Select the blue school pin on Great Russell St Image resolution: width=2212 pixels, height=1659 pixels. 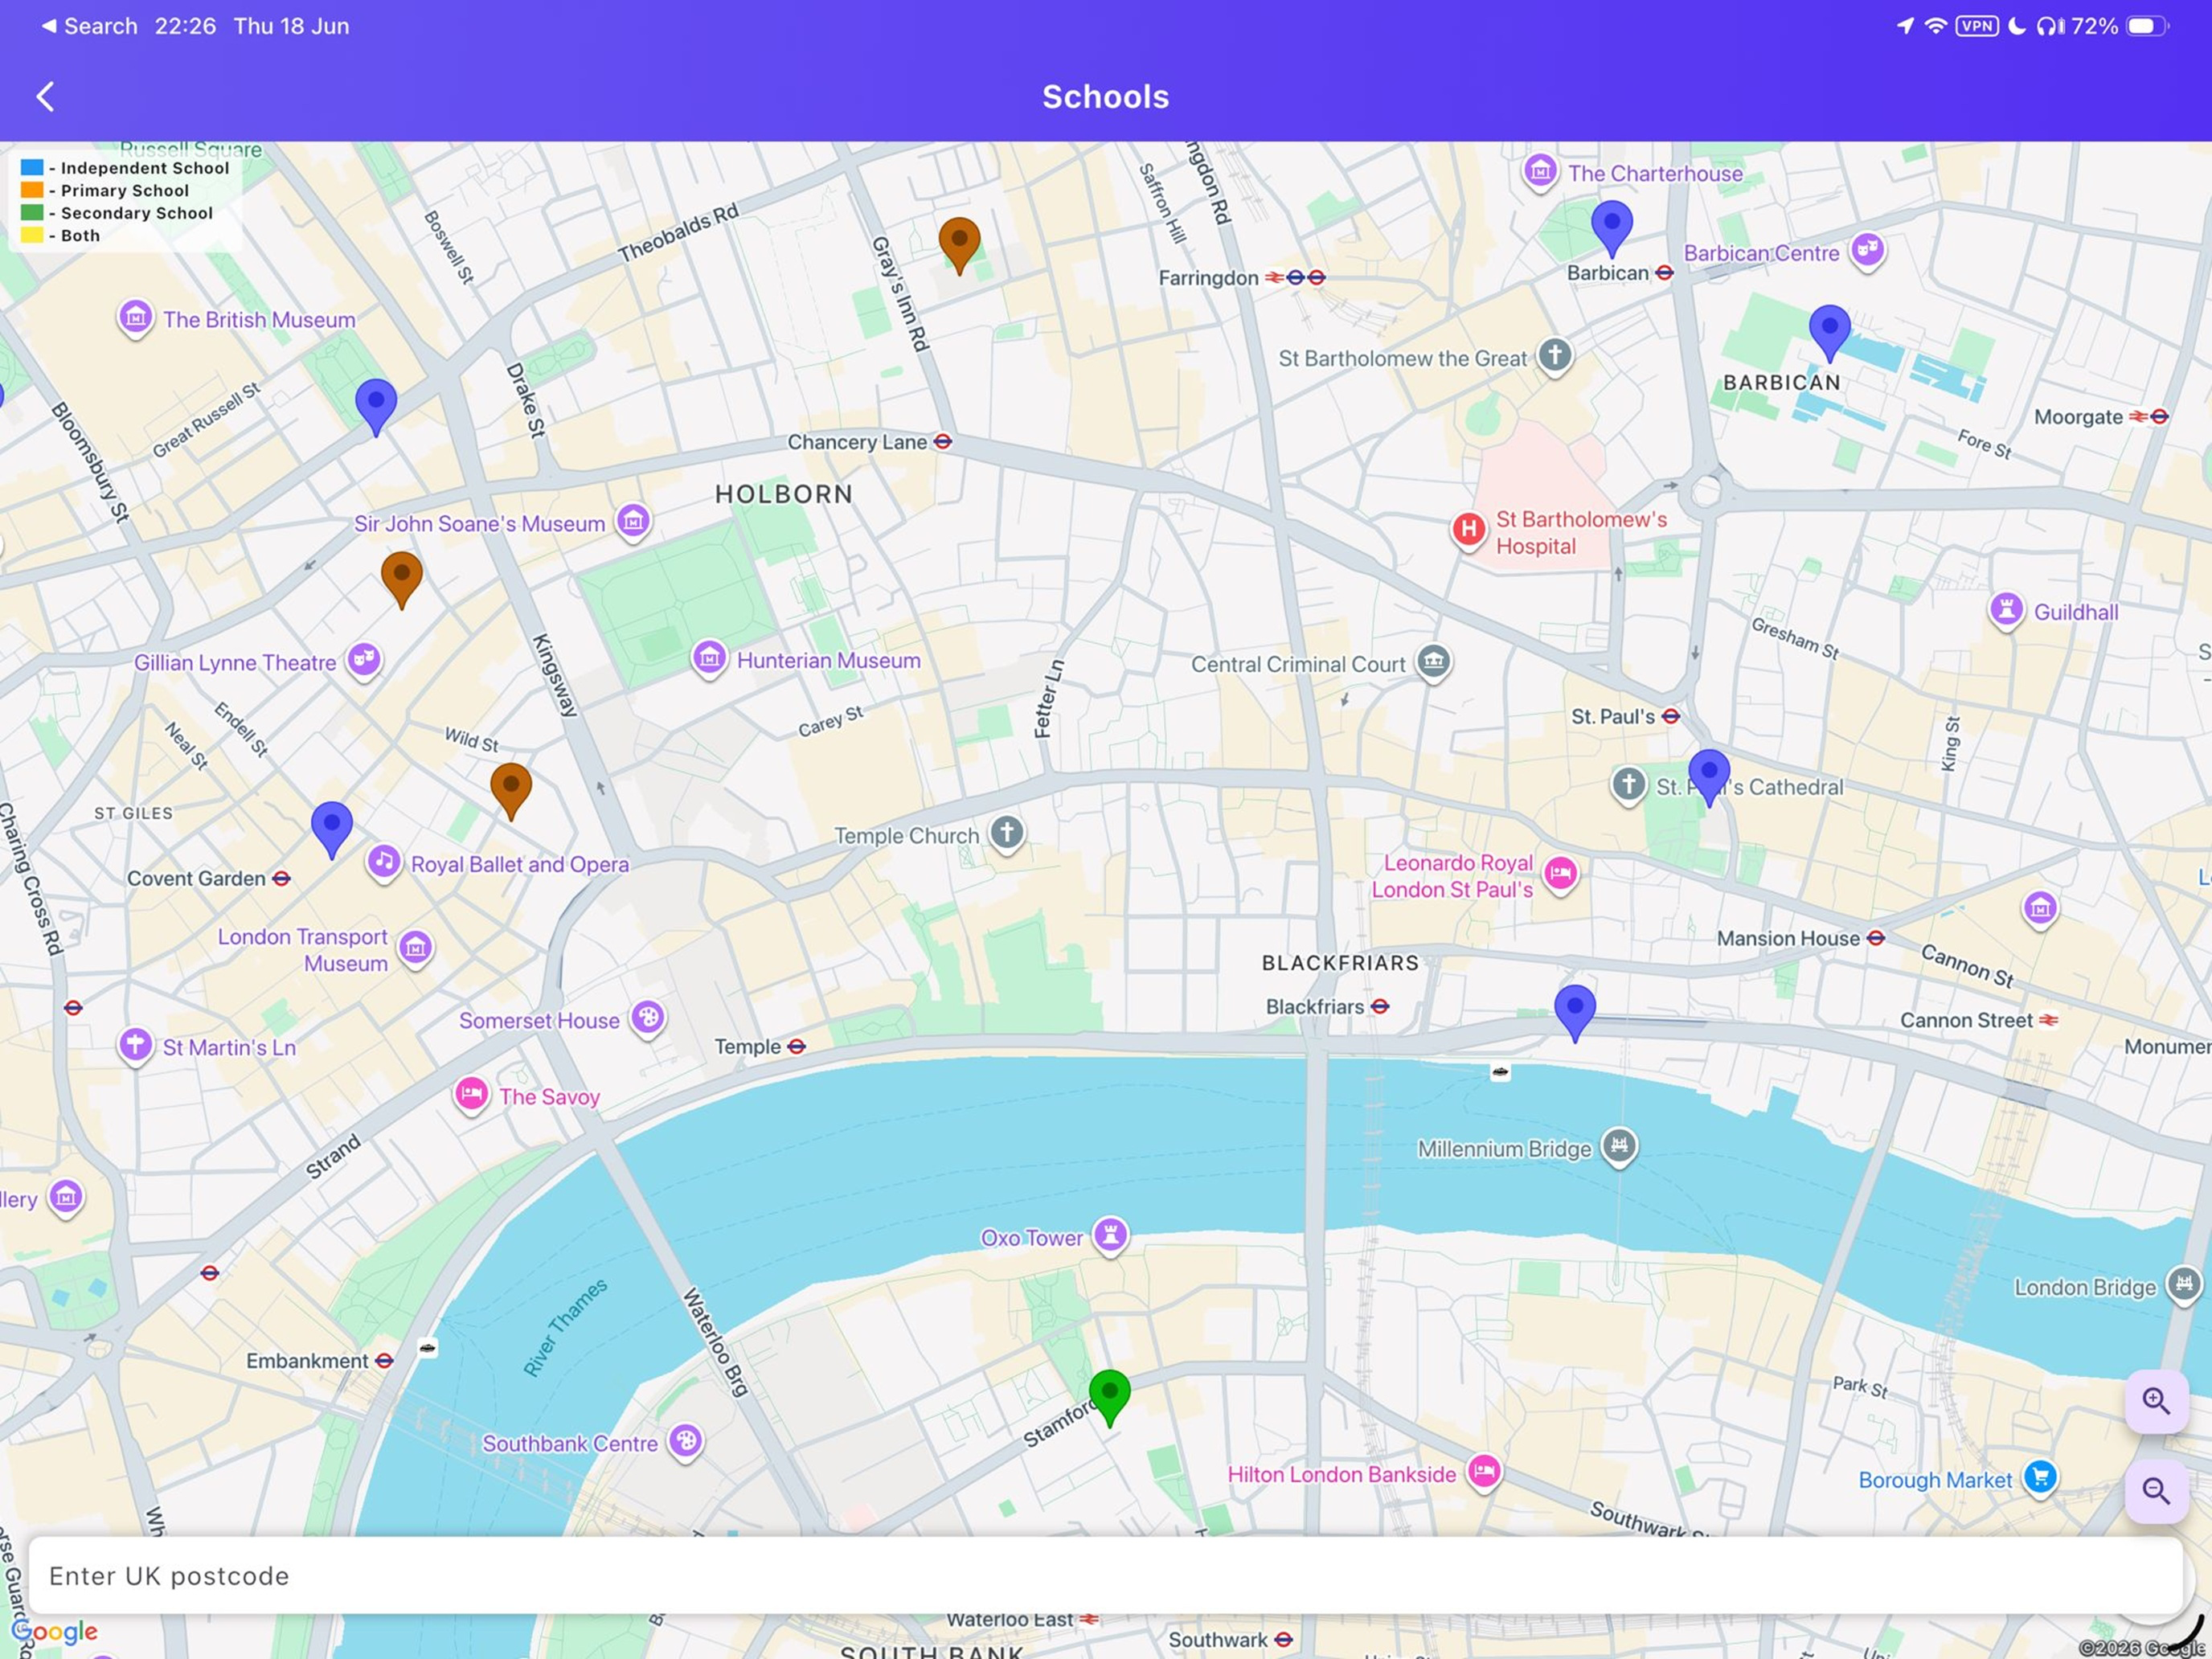pos(376,407)
